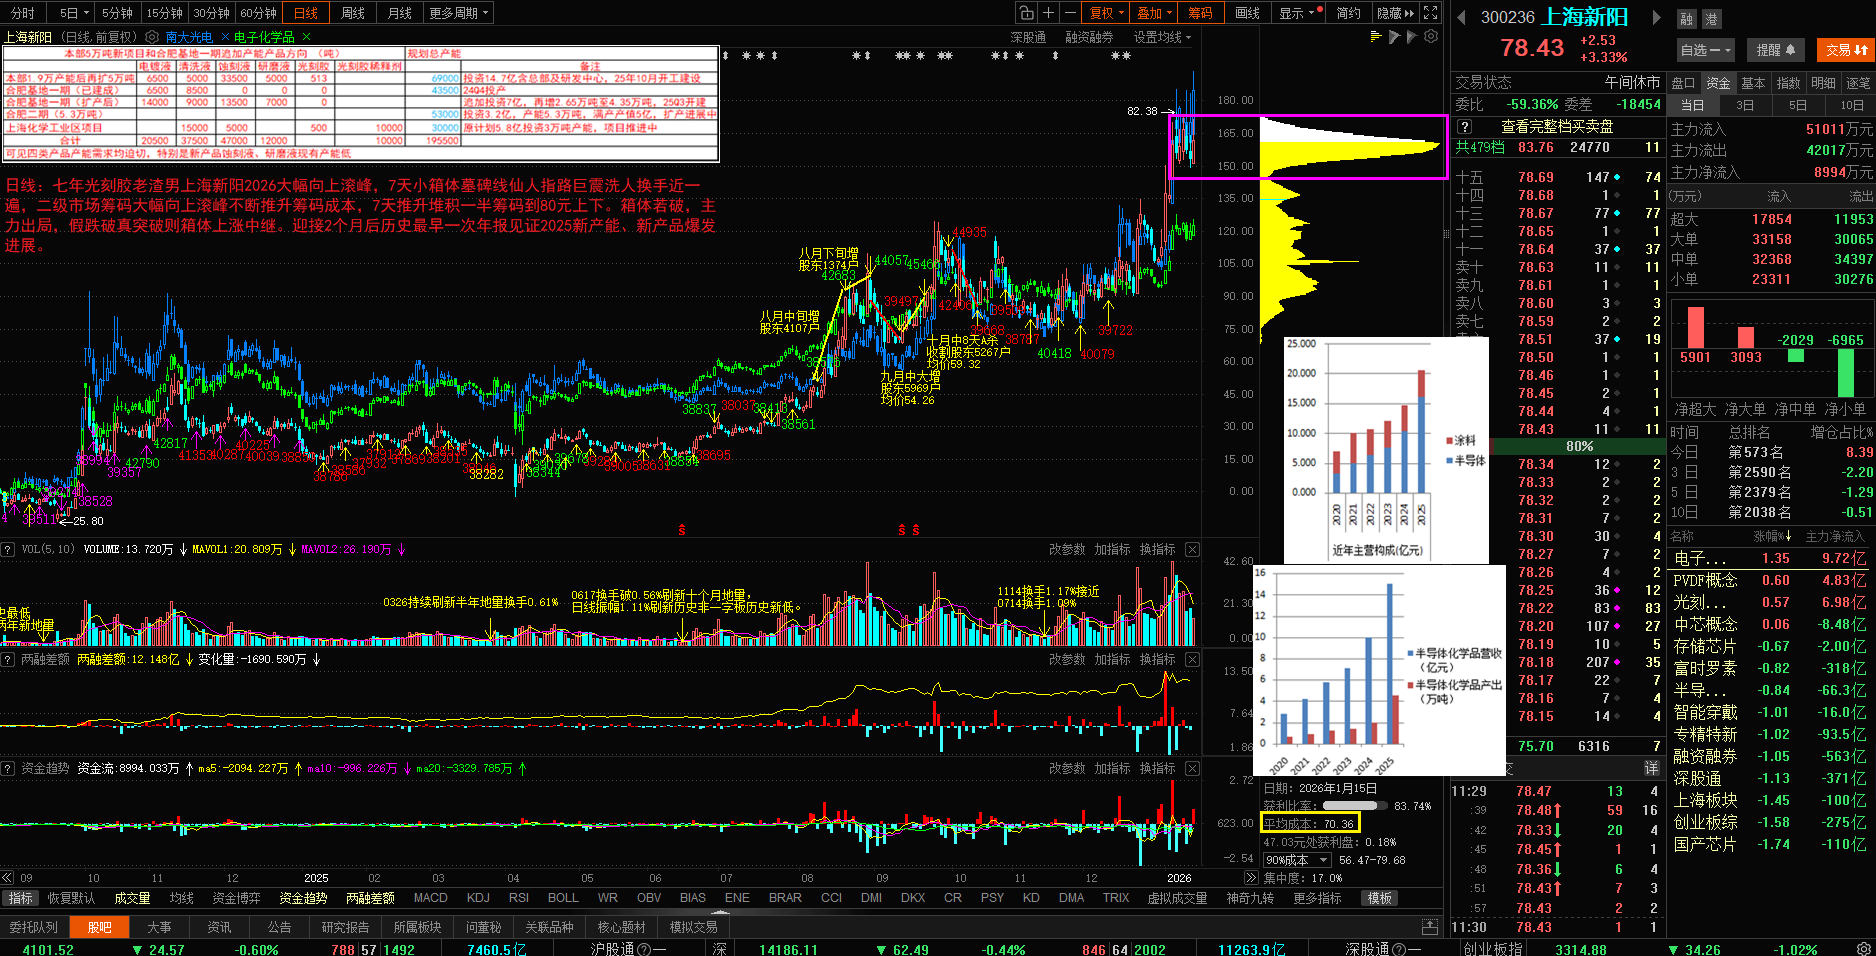Close the VOL indicator panel

point(1192,550)
